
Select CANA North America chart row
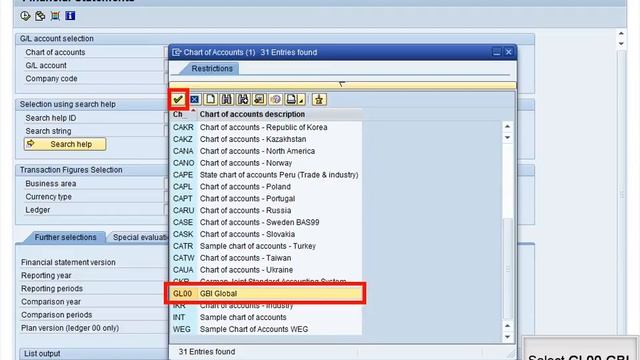[266, 151]
